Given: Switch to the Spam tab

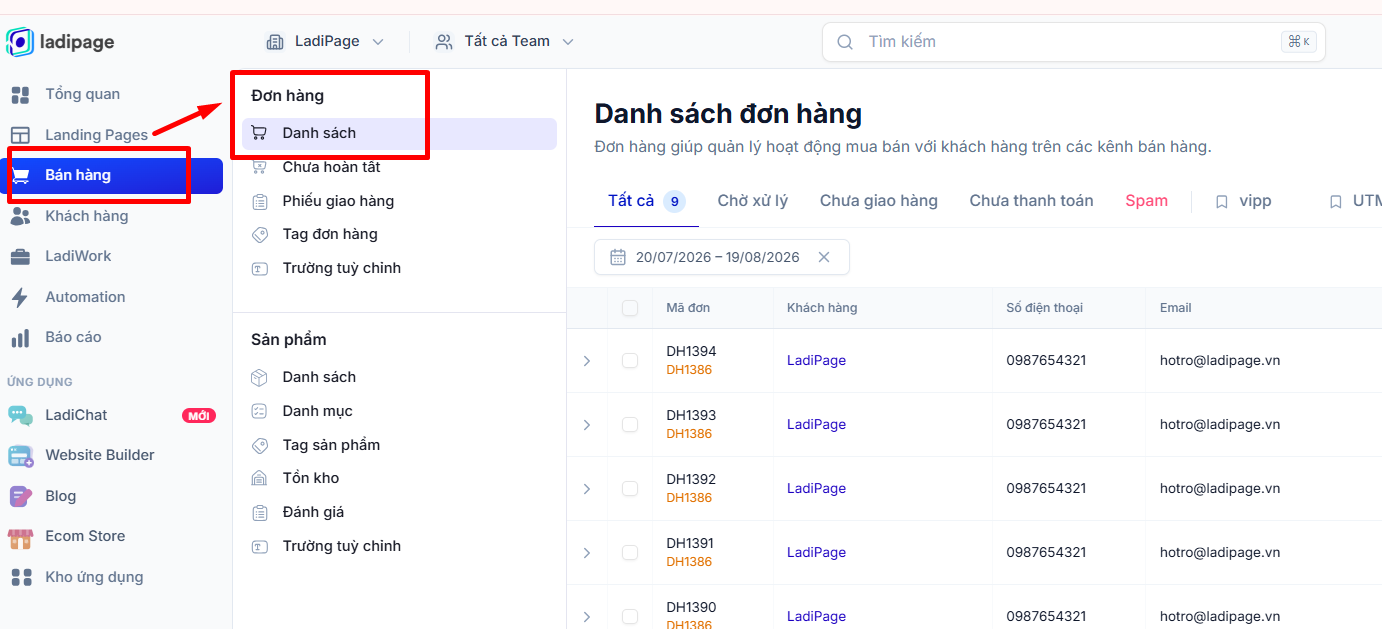Looking at the screenshot, I should point(1146,201).
